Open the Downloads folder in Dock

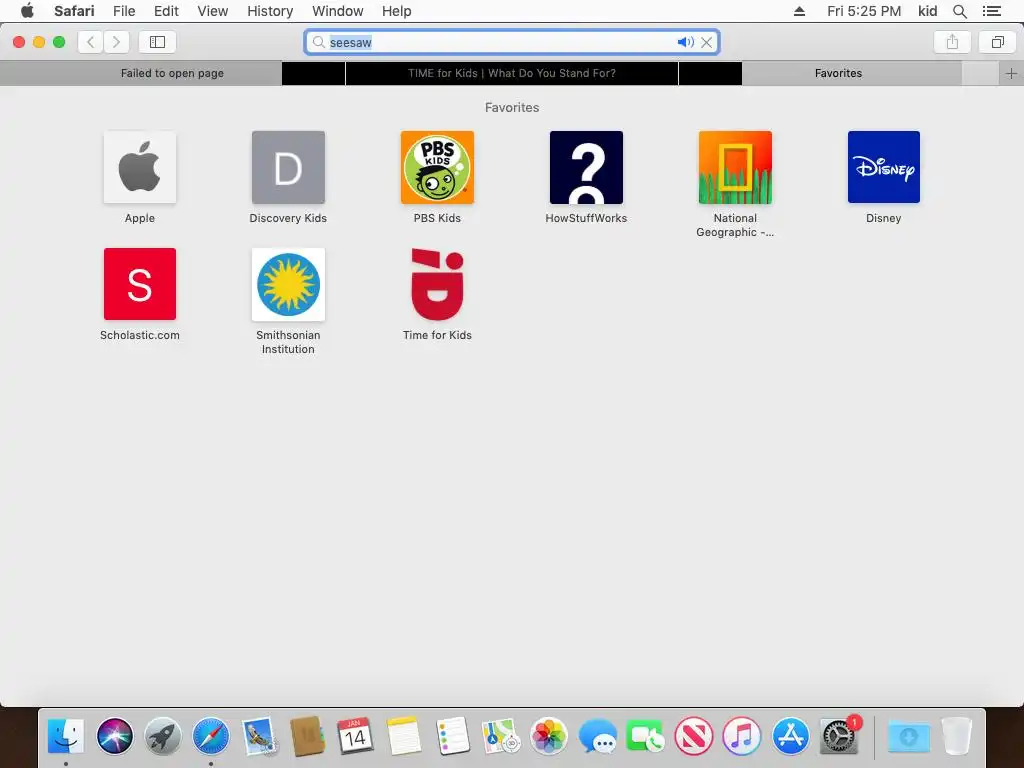tap(908, 736)
